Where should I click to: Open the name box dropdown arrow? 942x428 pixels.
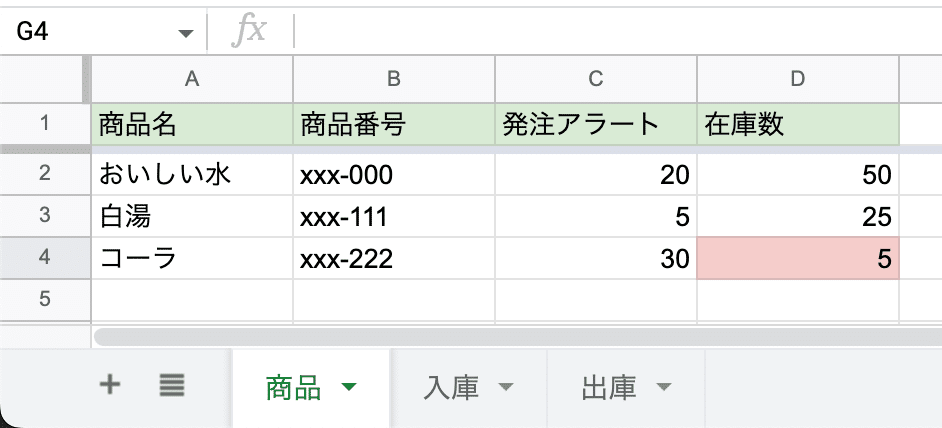click(x=186, y=32)
